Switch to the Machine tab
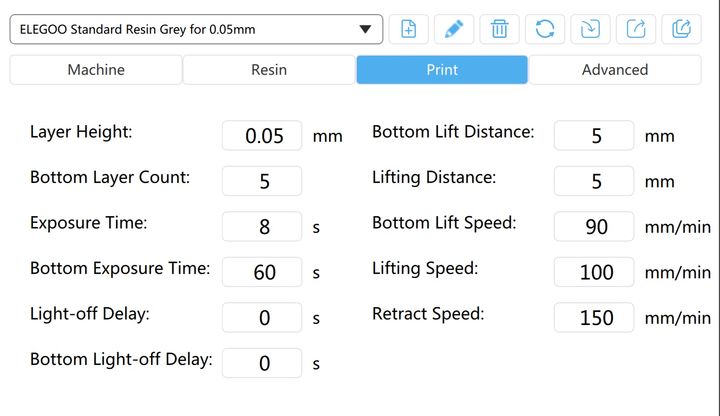This screenshot has height=416, width=720. point(96,70)
